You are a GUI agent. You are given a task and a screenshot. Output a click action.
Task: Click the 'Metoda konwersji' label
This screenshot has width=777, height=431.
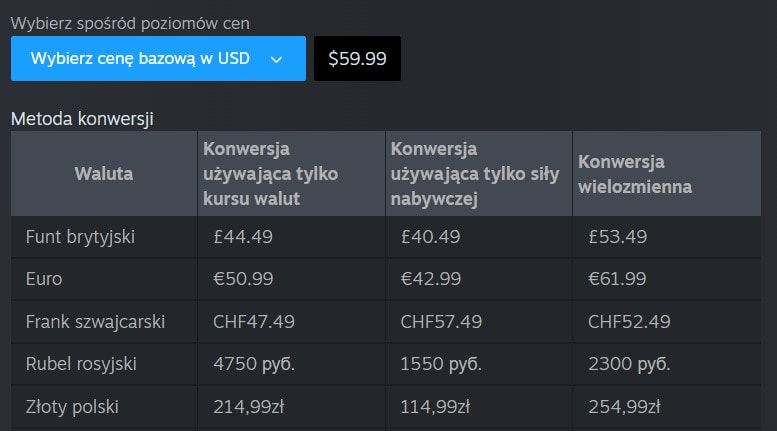coord(82,119)
